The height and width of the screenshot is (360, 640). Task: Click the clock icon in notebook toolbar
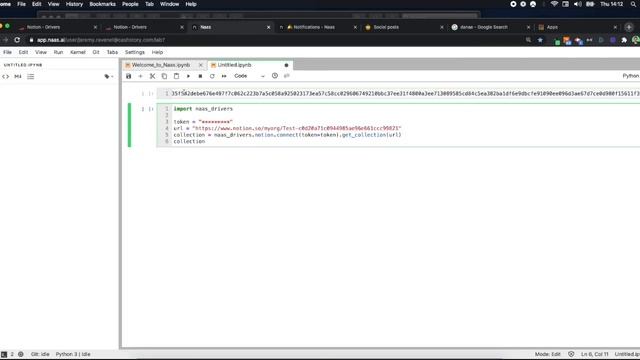pos(275,76)
